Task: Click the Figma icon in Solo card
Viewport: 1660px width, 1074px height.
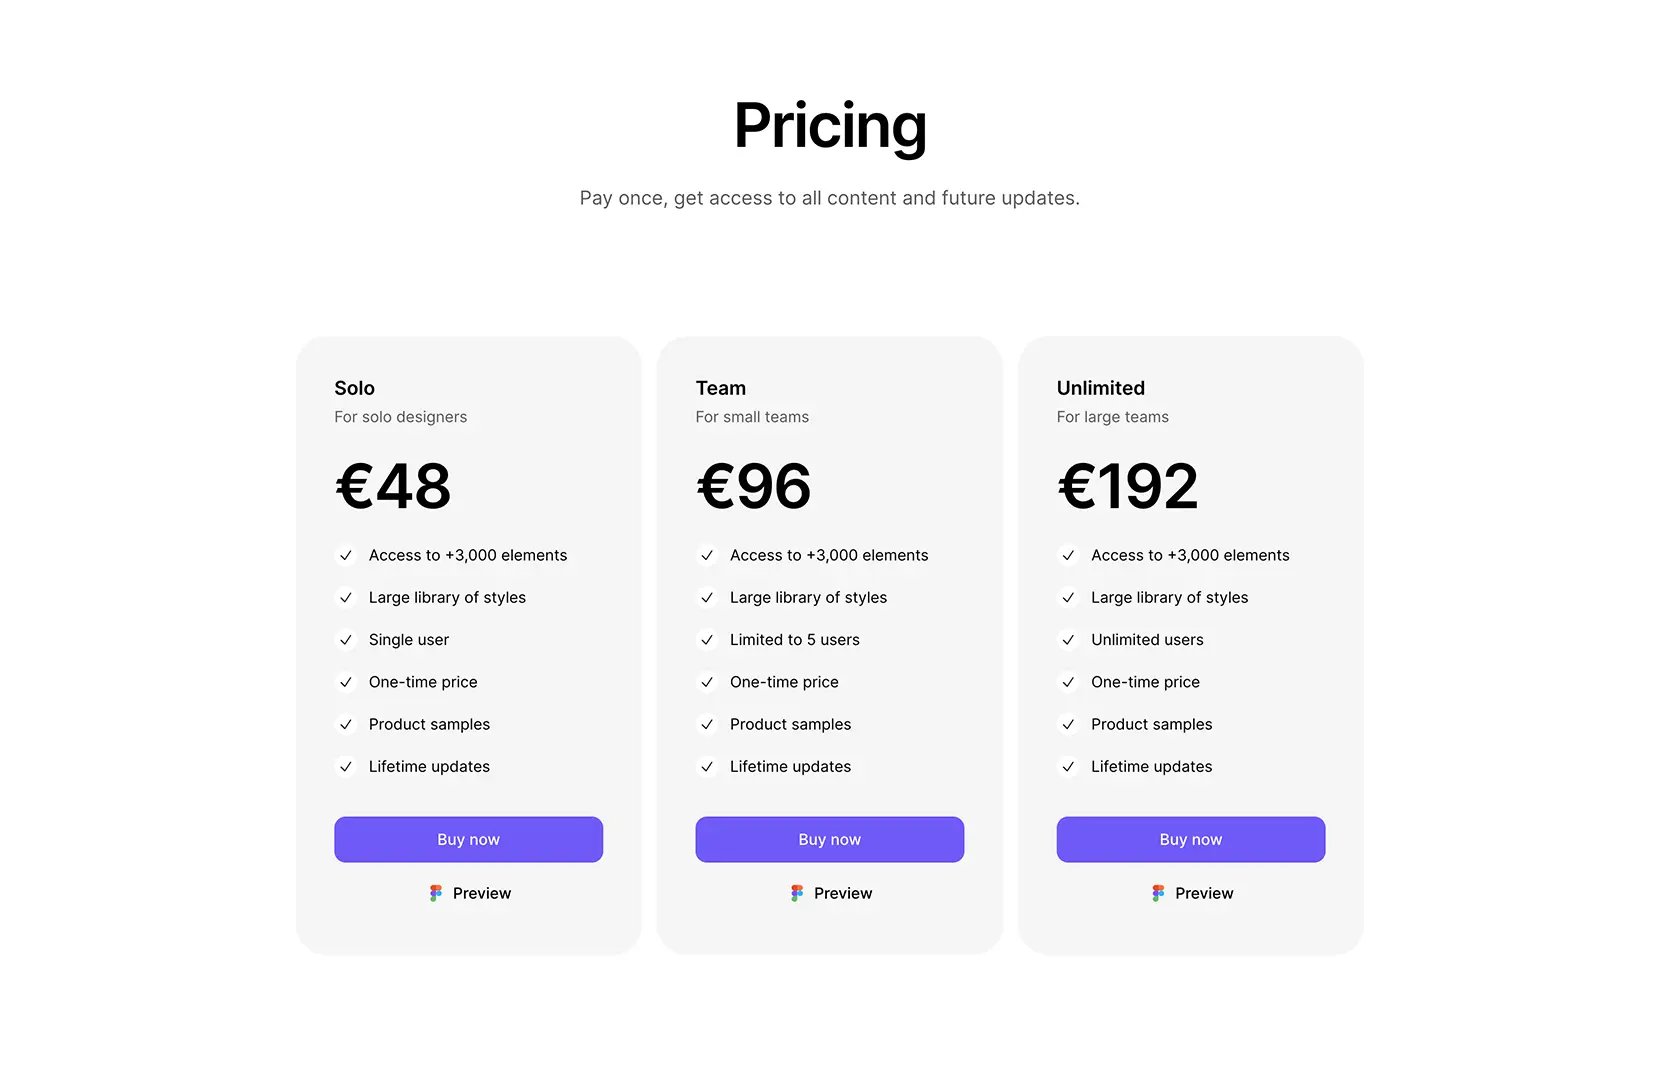Action: (435, 893)
